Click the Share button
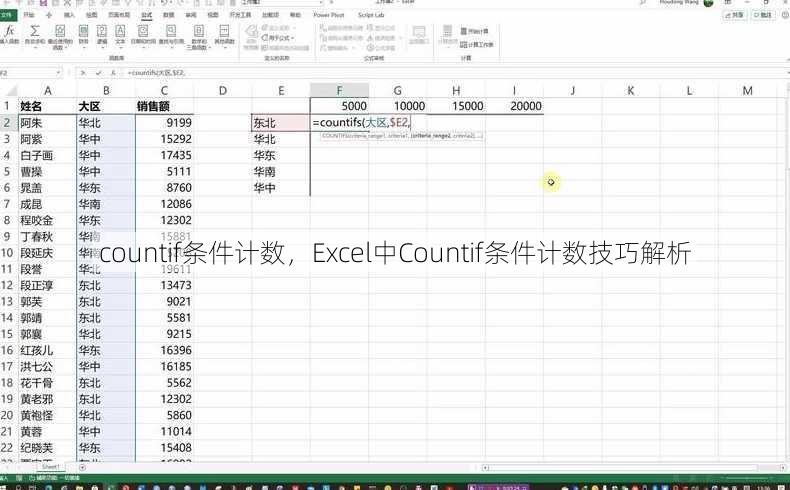 735,15
